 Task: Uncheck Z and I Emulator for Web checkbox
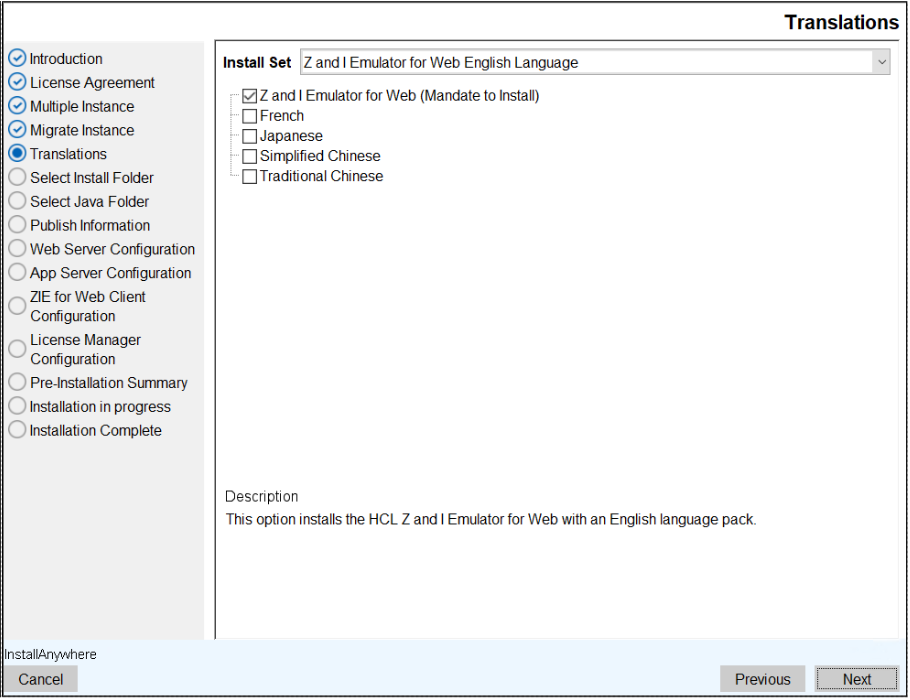coord(250,96)
